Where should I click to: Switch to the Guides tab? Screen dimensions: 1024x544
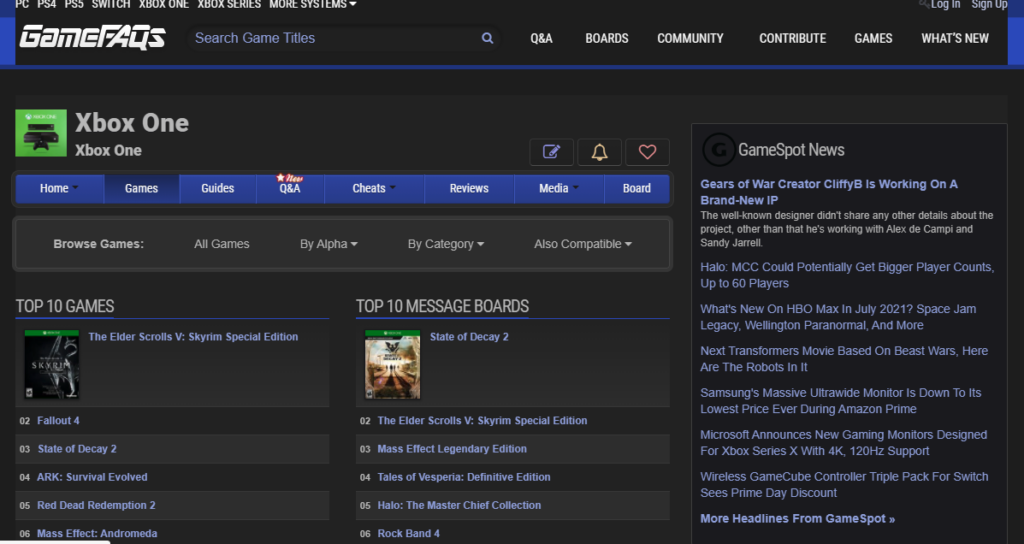(217, 188)
